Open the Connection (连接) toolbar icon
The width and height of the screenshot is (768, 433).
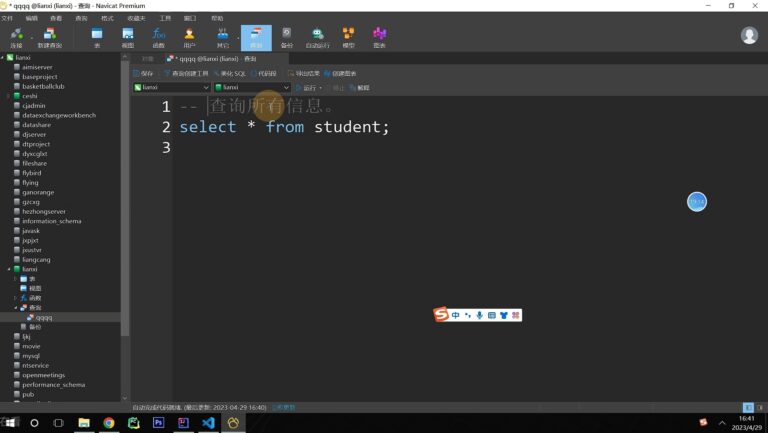(x=16, y=38)
